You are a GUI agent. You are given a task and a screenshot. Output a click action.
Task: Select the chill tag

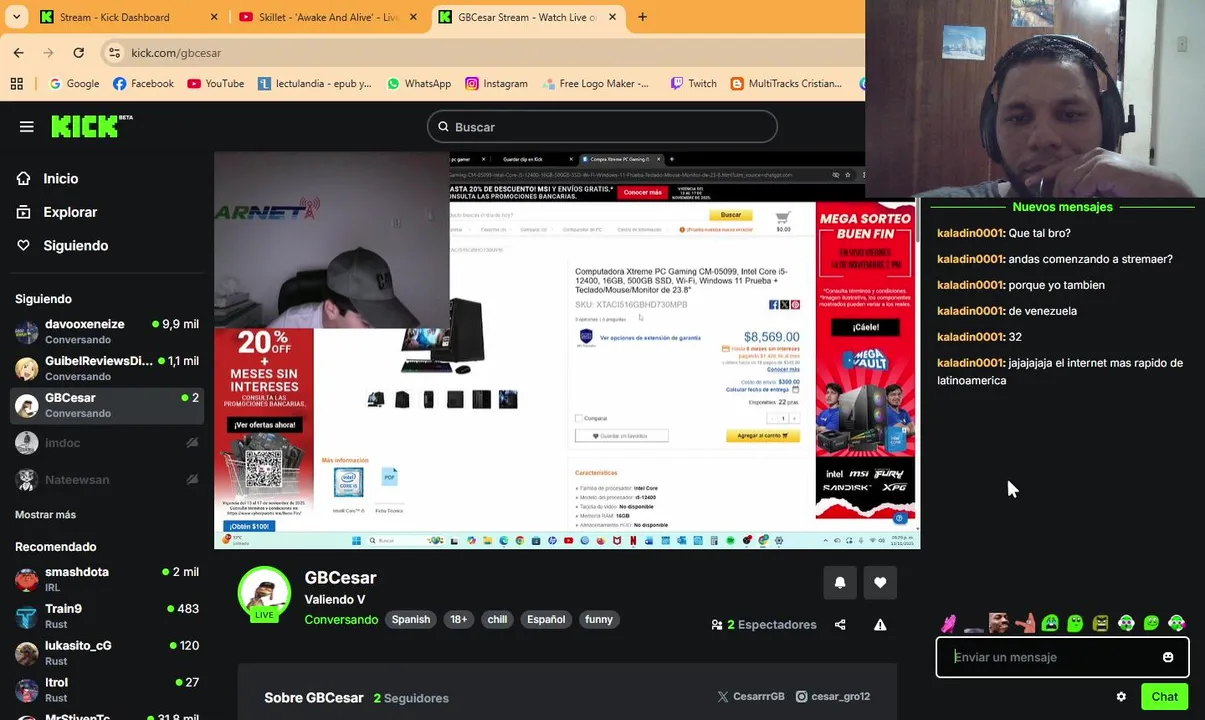point(497,619)
